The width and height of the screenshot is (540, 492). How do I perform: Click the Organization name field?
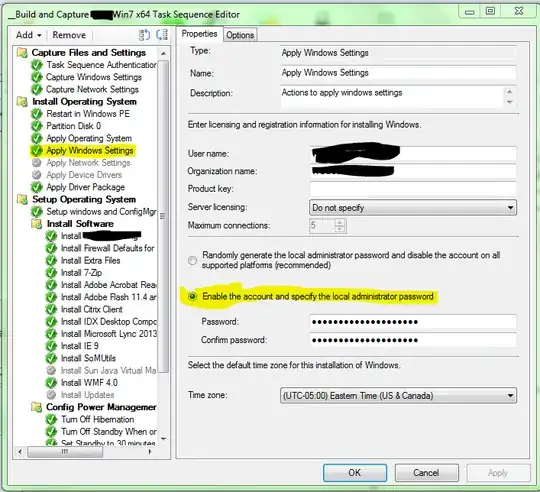pyautogui.click(x=413, y=171)
